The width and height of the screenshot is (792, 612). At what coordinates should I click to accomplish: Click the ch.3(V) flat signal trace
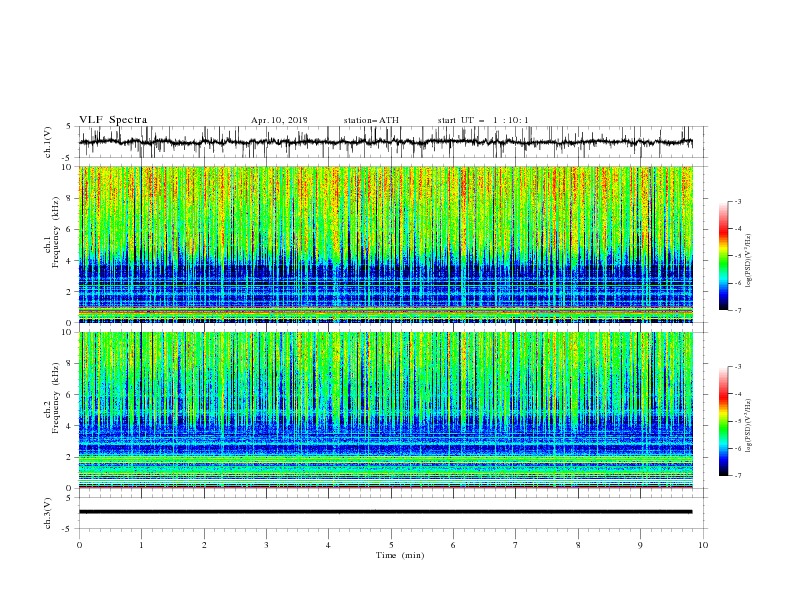tap(386, 512)
